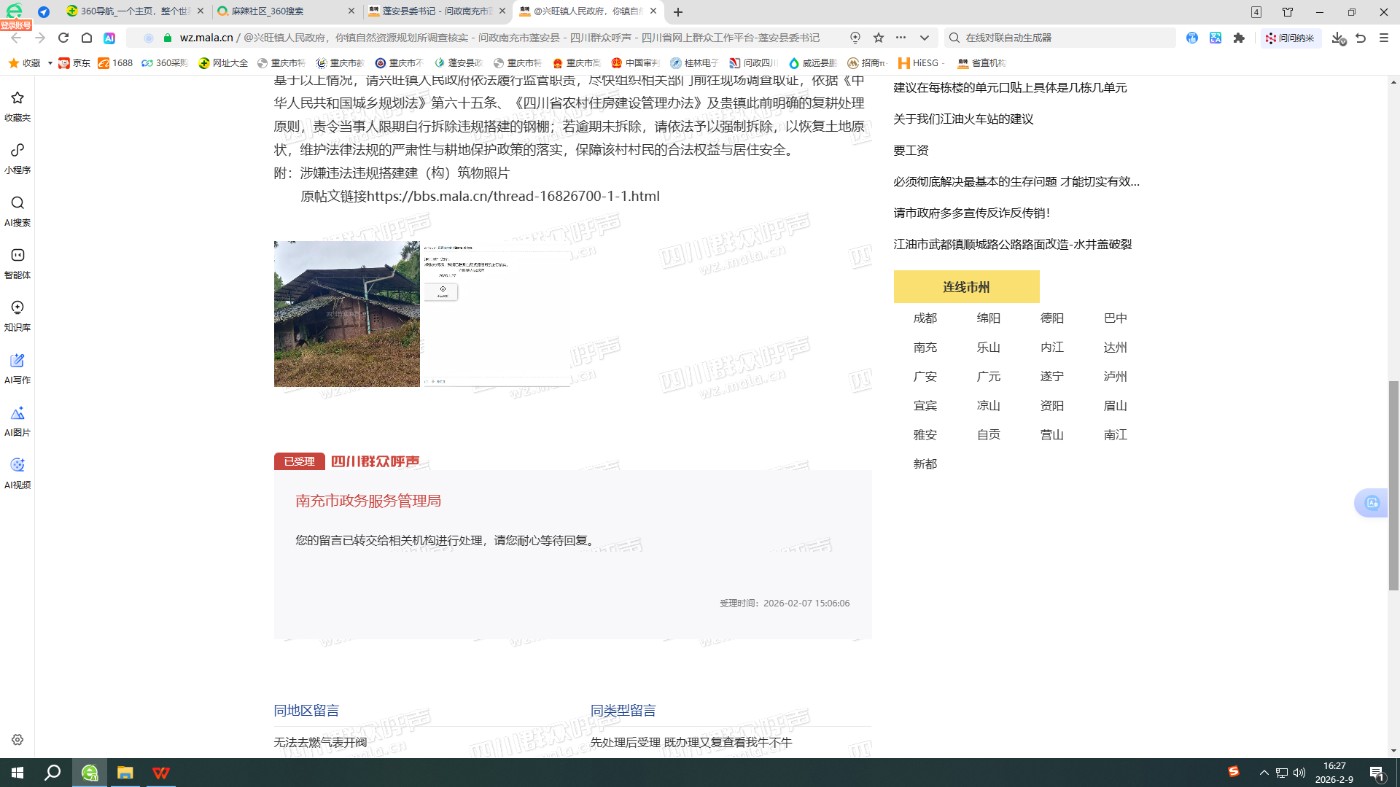The width and height of the screenshot is (1400, 787).
Task: Open the 要工资 message link
Action: click(910, 150)
